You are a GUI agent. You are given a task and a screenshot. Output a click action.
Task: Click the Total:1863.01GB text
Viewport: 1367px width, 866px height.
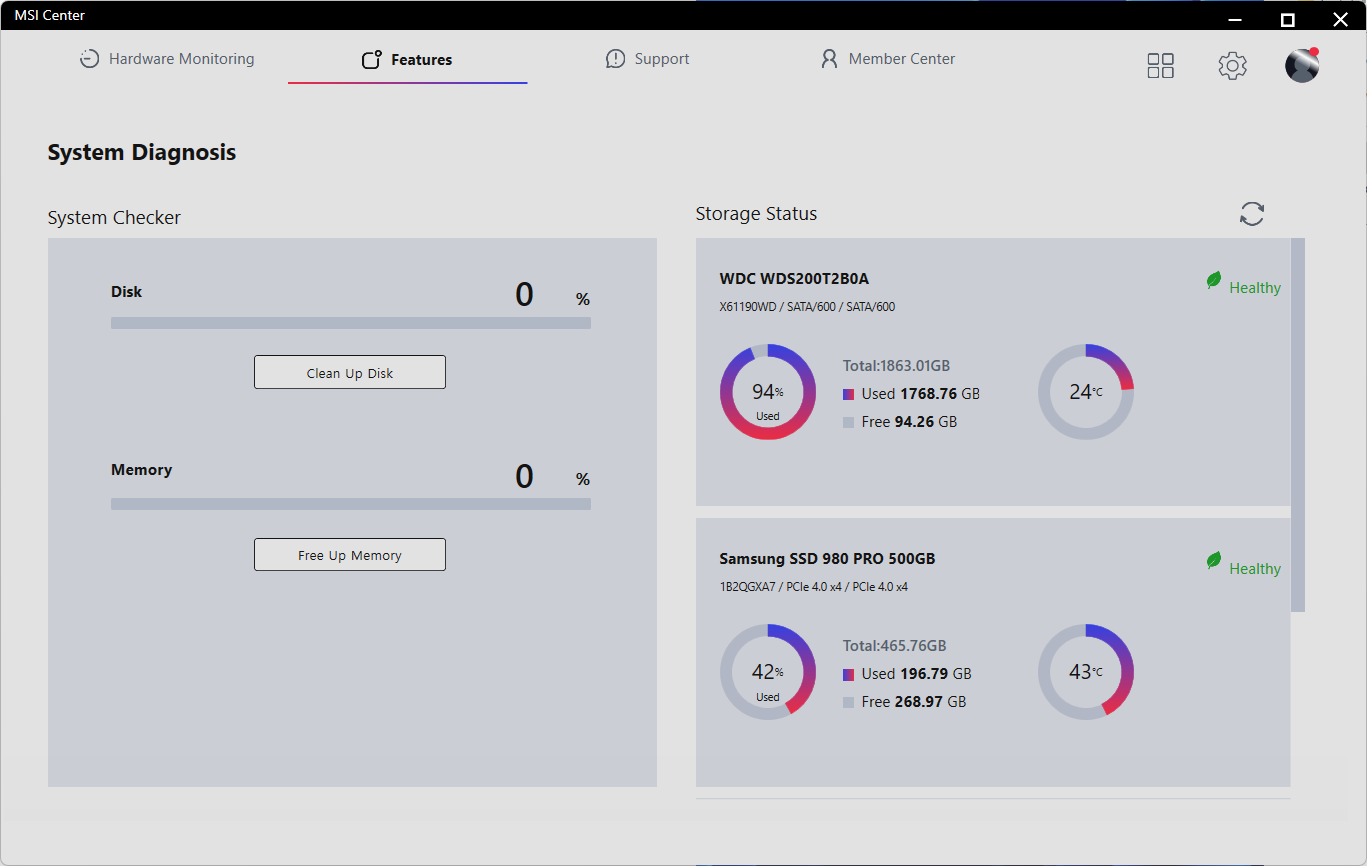click(x=896, y=366)
